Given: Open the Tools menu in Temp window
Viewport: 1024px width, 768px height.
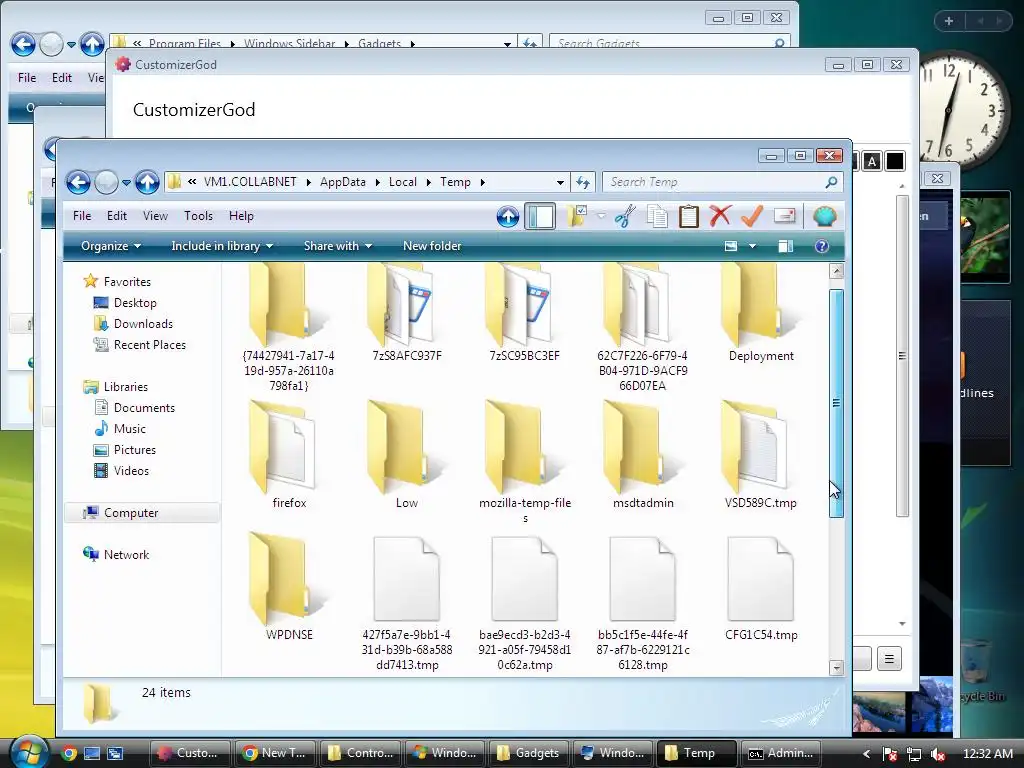Looking at the screenshot, I should pyautogui.click(x=199, y=216).
